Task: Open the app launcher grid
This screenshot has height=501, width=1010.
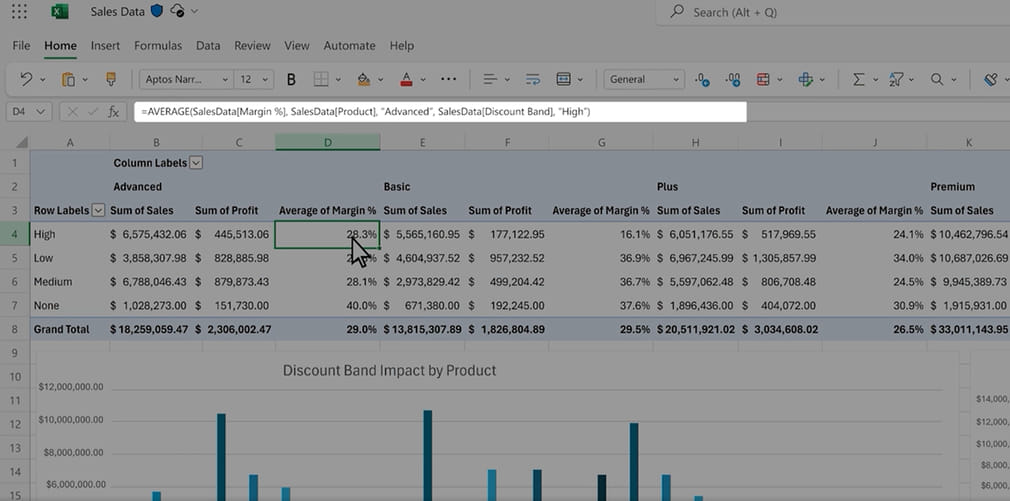Action: point(19,12)
